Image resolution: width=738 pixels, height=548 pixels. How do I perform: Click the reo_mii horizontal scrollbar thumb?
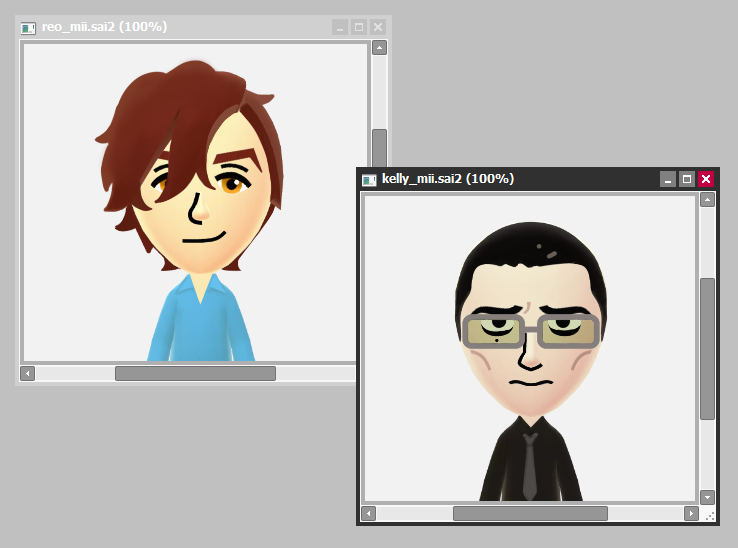pyautogui.click(x=195, y=374)
